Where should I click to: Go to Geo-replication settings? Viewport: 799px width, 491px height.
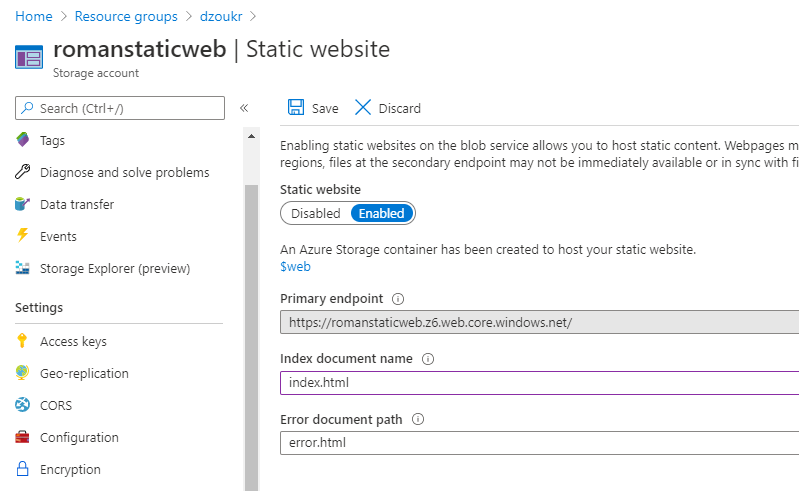point(84,373)
